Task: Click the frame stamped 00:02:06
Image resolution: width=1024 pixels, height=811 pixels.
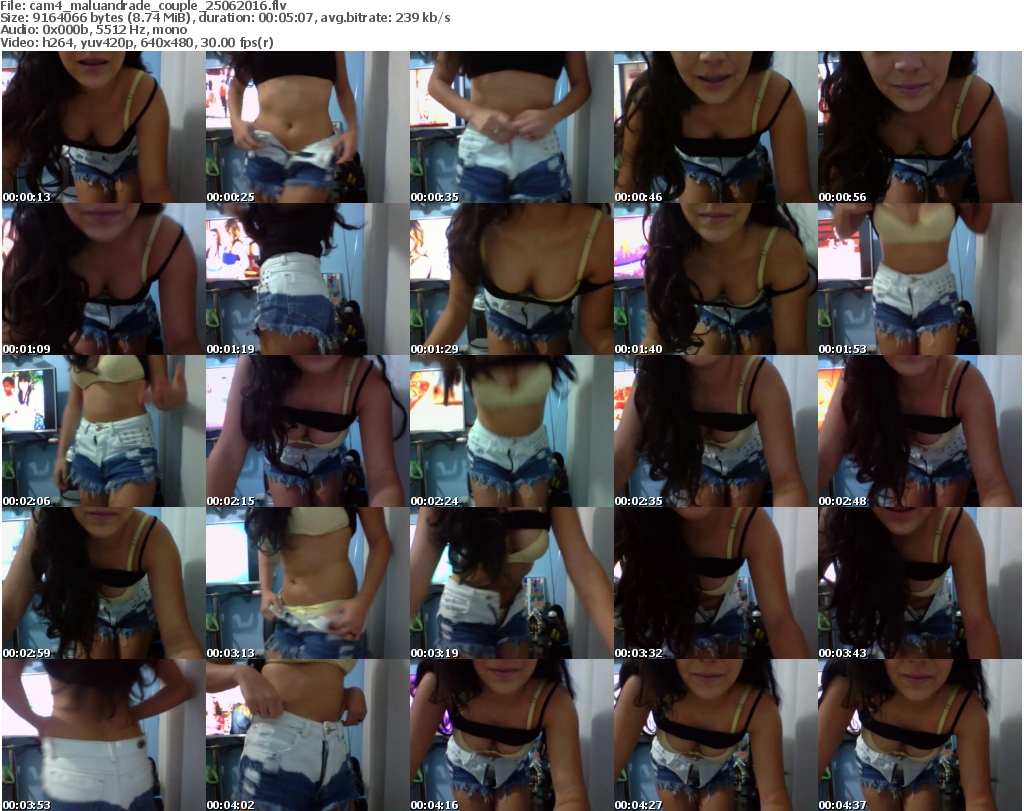Action: click(x=103, y=432)
